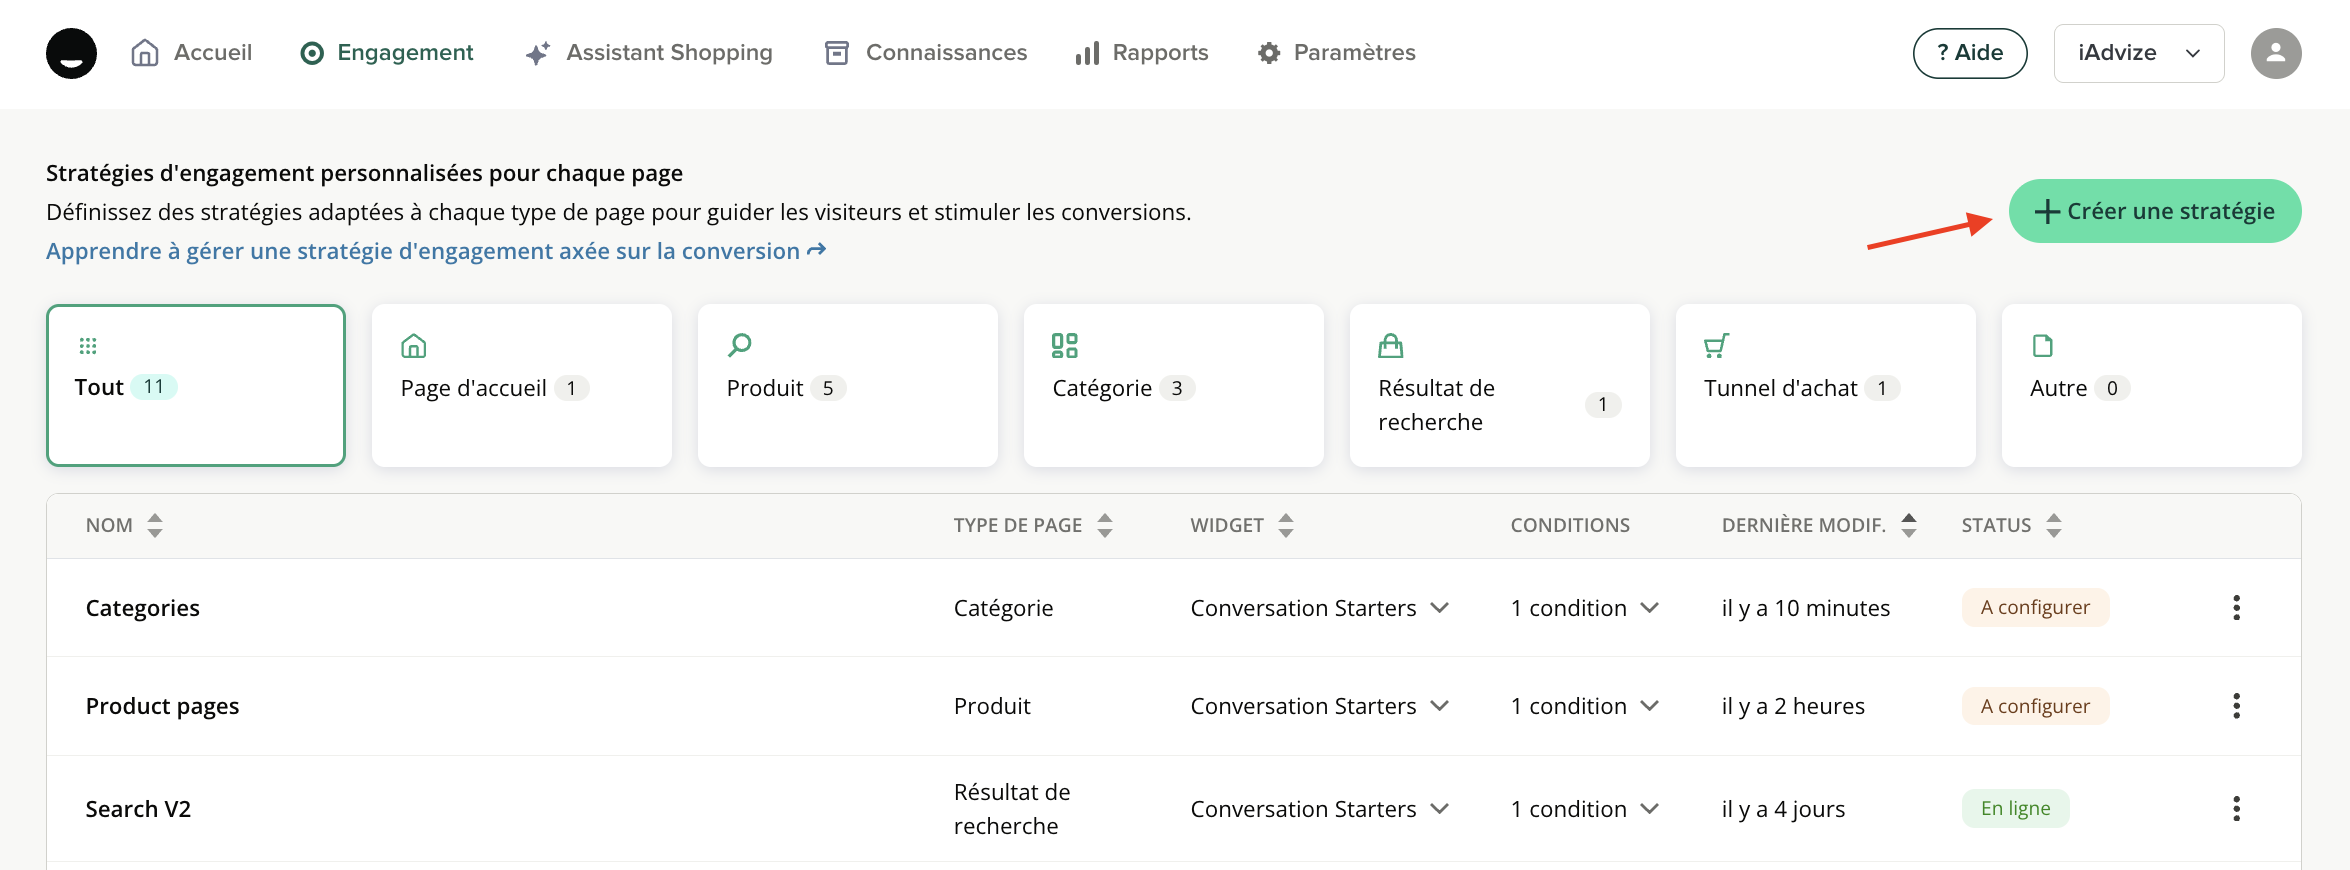Image resolution: width=2350 pixels, height=870 pixels.
Task: Click the Aide help button
Action: point(1969,53)
